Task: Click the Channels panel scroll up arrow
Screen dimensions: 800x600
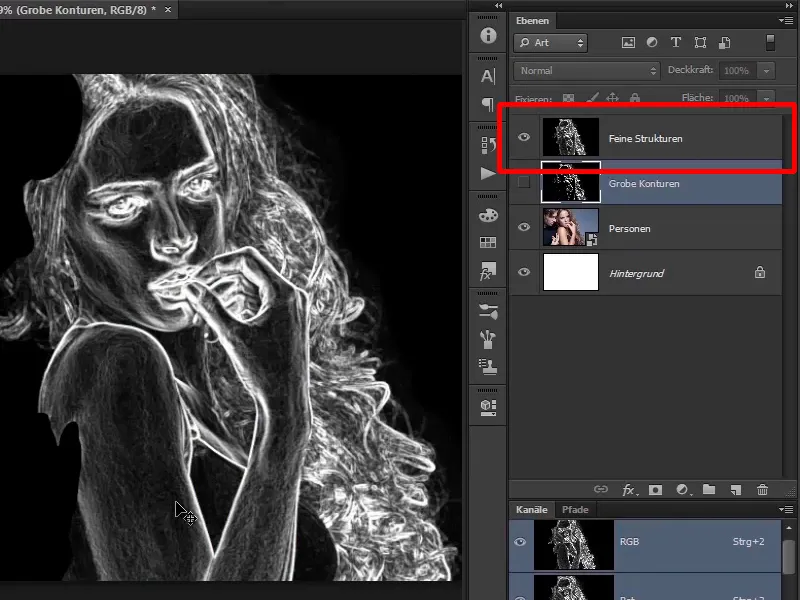Action: click(789, 529)
